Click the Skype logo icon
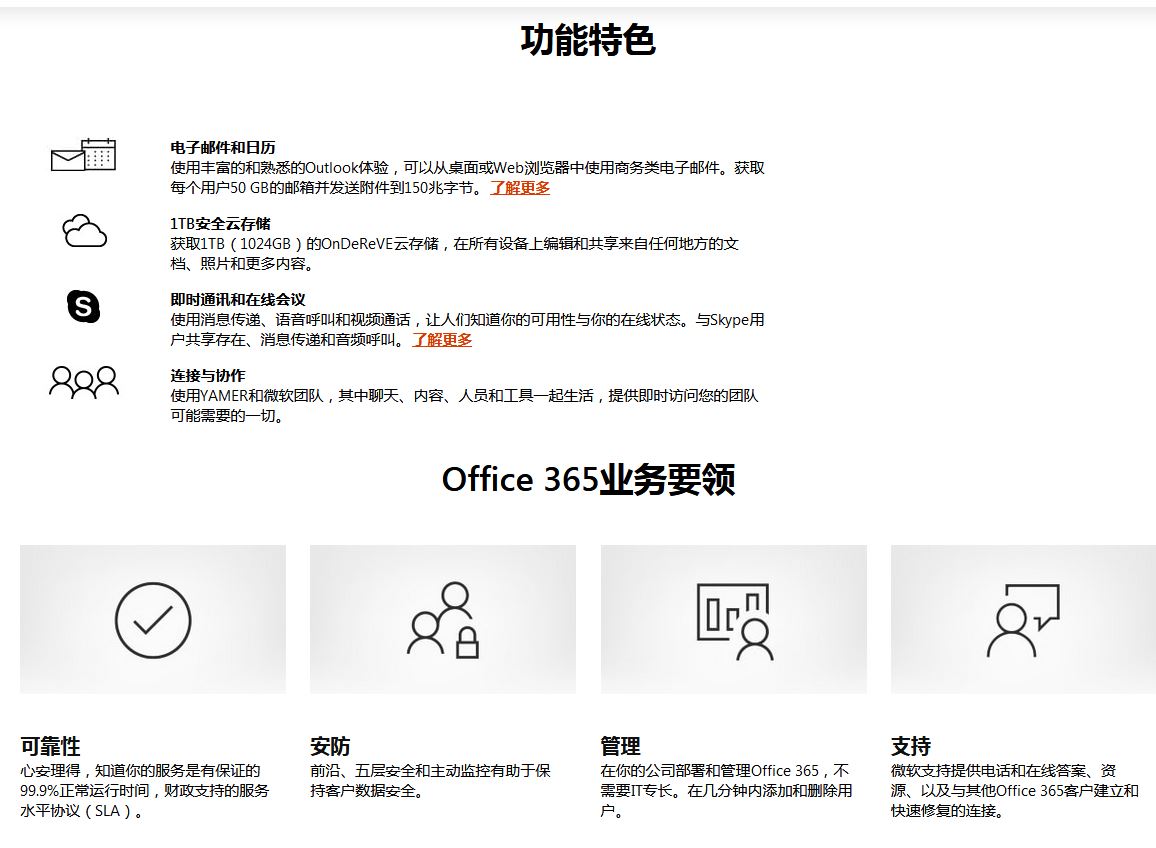The image size is (1156, 848). tap(83, 306)
